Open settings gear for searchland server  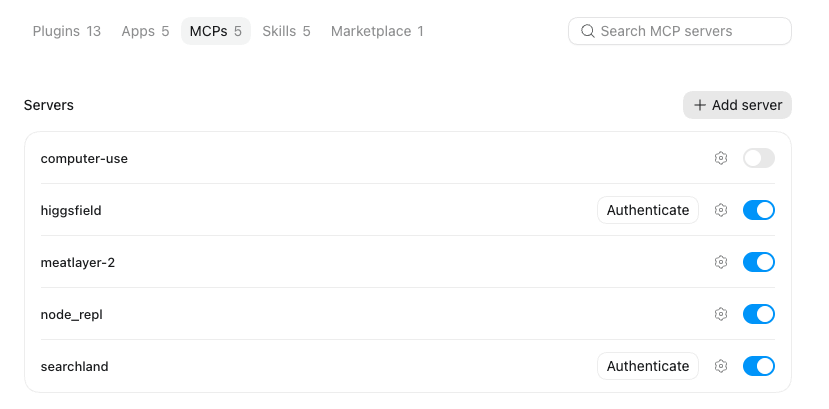721,366
